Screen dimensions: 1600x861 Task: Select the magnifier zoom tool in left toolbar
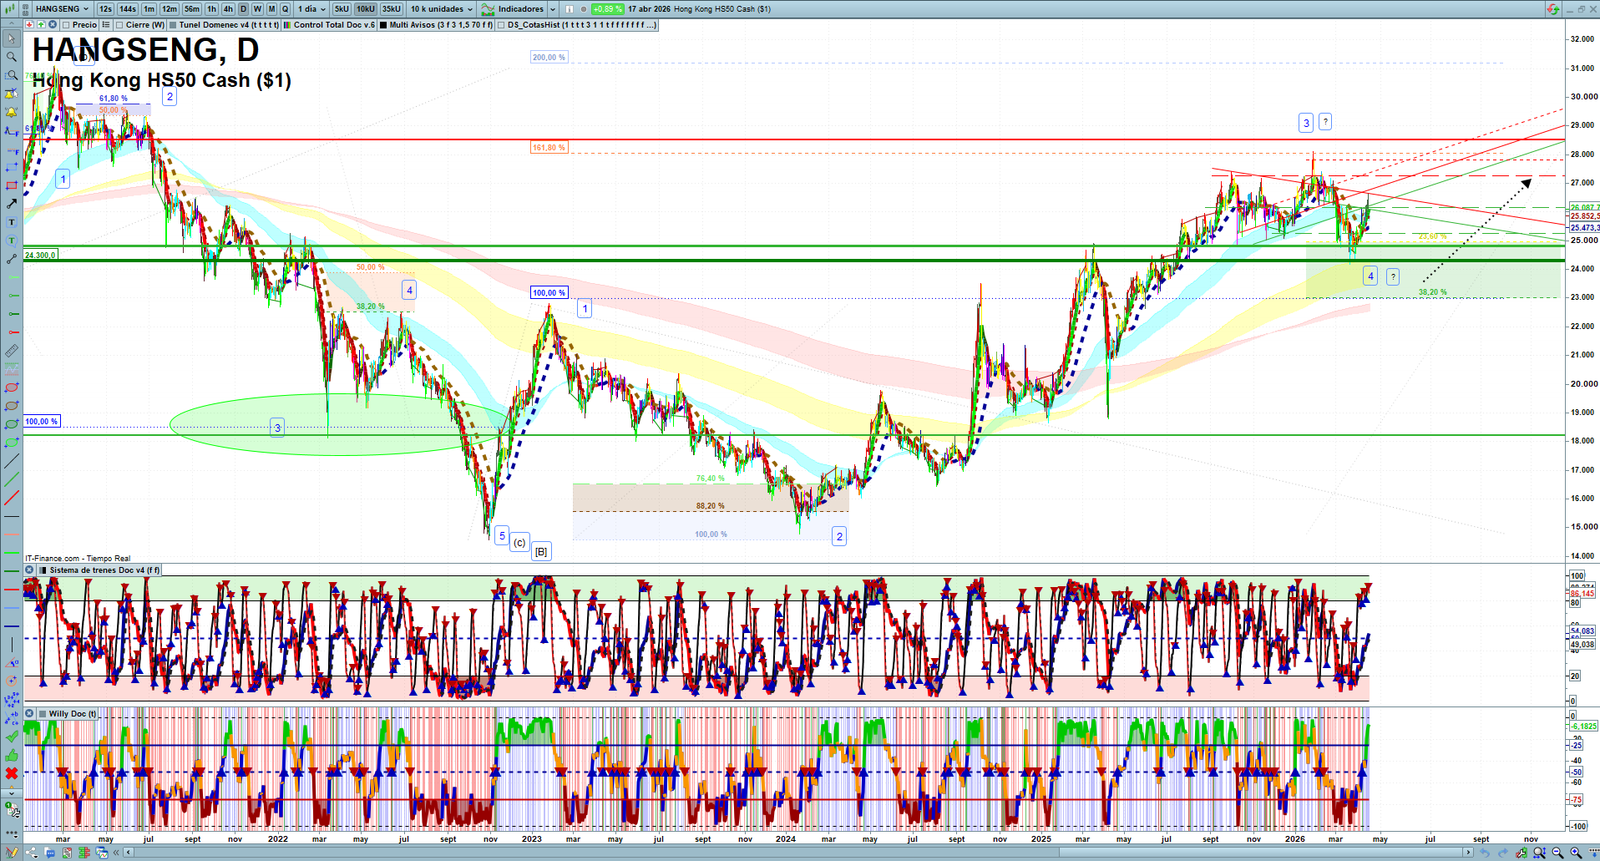point(11,57)
